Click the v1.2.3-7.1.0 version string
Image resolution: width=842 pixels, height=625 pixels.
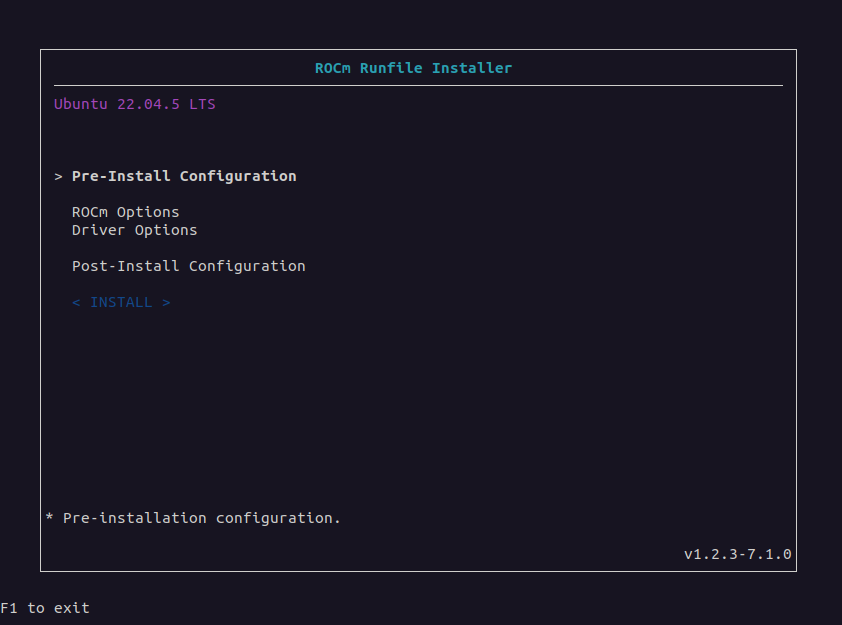pos(738,554)
